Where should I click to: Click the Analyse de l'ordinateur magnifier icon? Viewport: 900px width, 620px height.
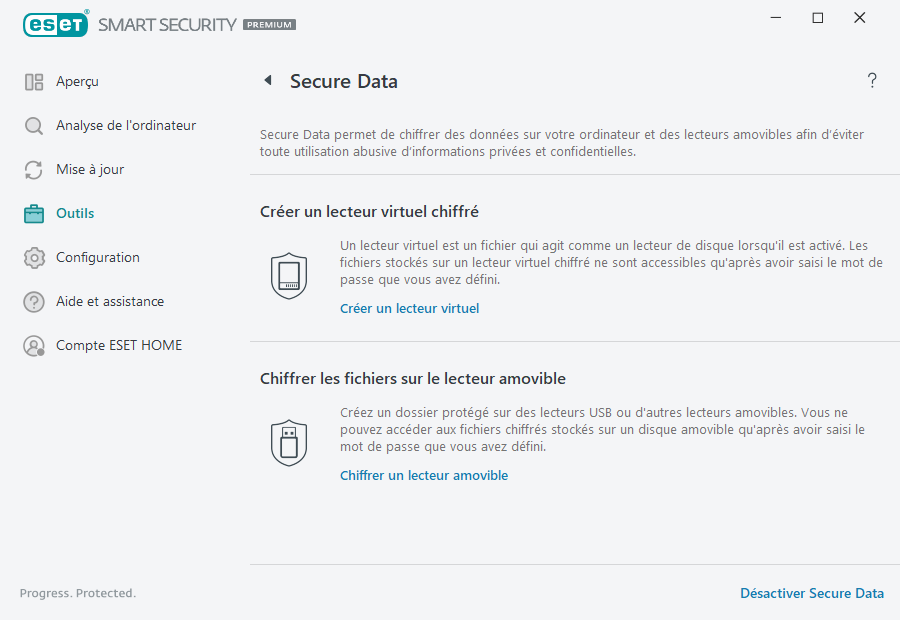(34, 125)
